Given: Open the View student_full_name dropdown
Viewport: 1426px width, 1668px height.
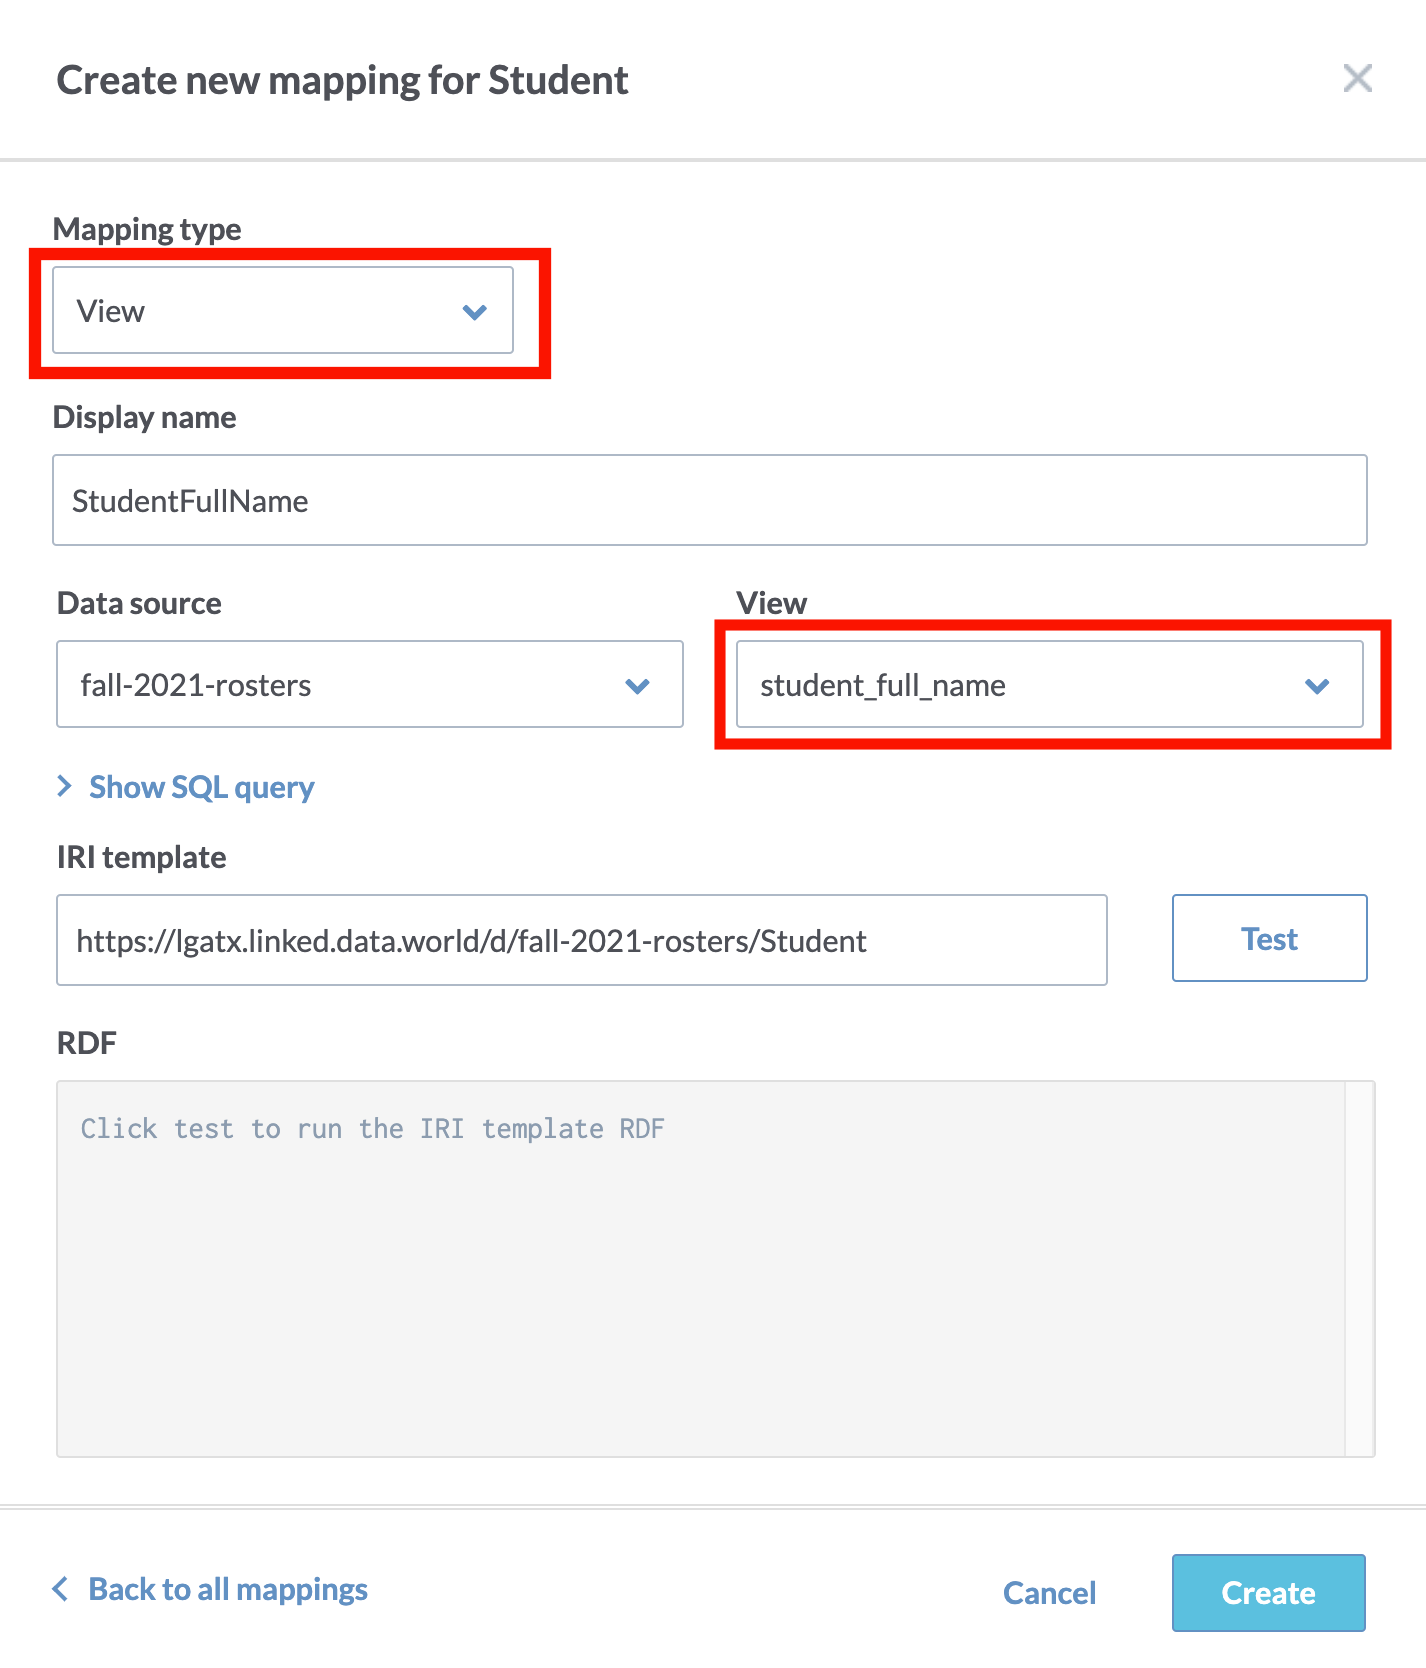Looking at the screenshot, I should [1050, 684].
